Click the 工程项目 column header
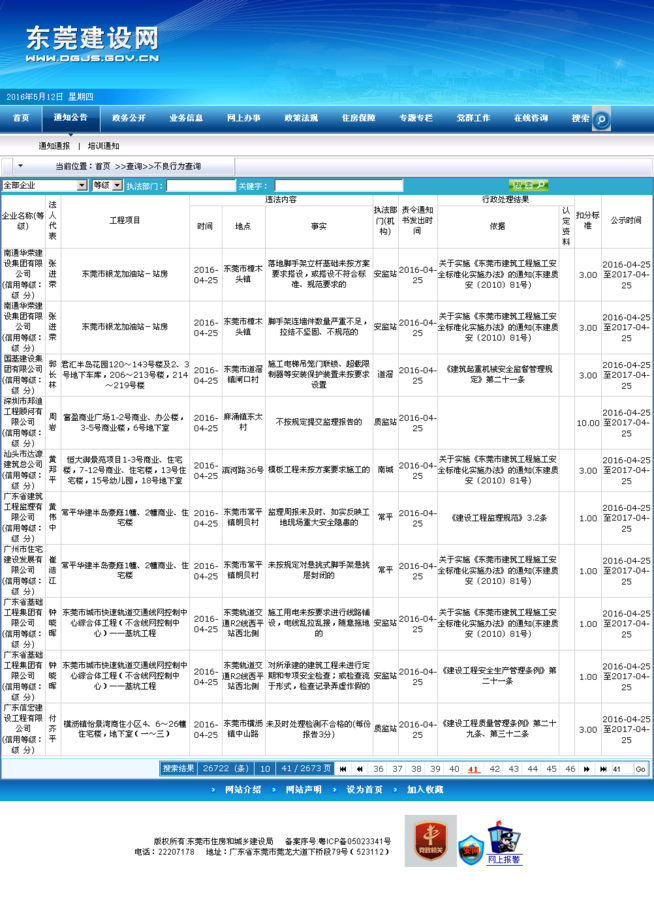 [x=125, y=220]
